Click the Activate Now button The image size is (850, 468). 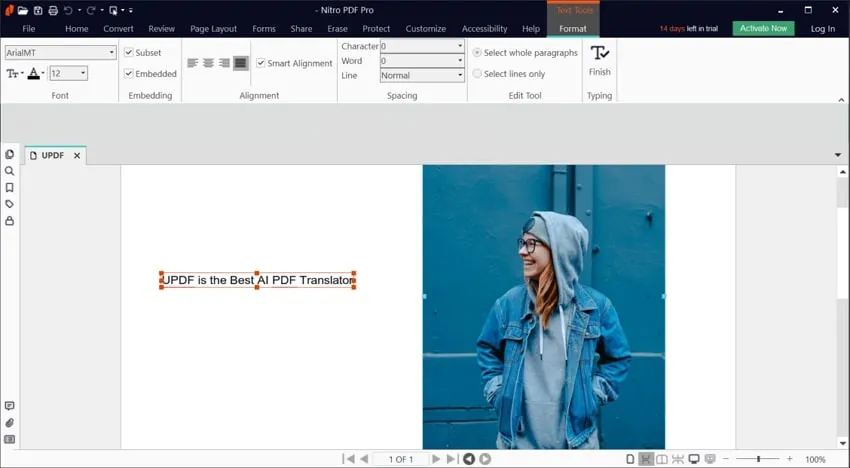(x=763, y=28)
